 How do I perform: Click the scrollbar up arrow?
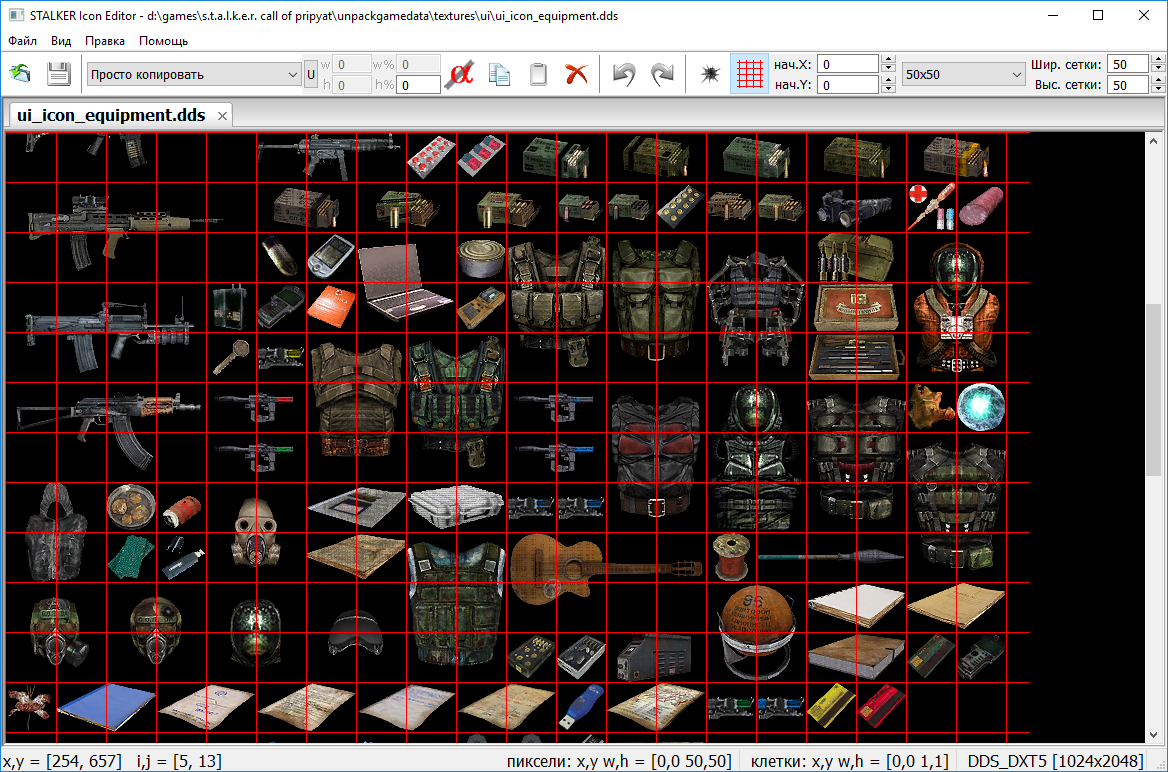pyautogui.click(x=1153, y=141)
